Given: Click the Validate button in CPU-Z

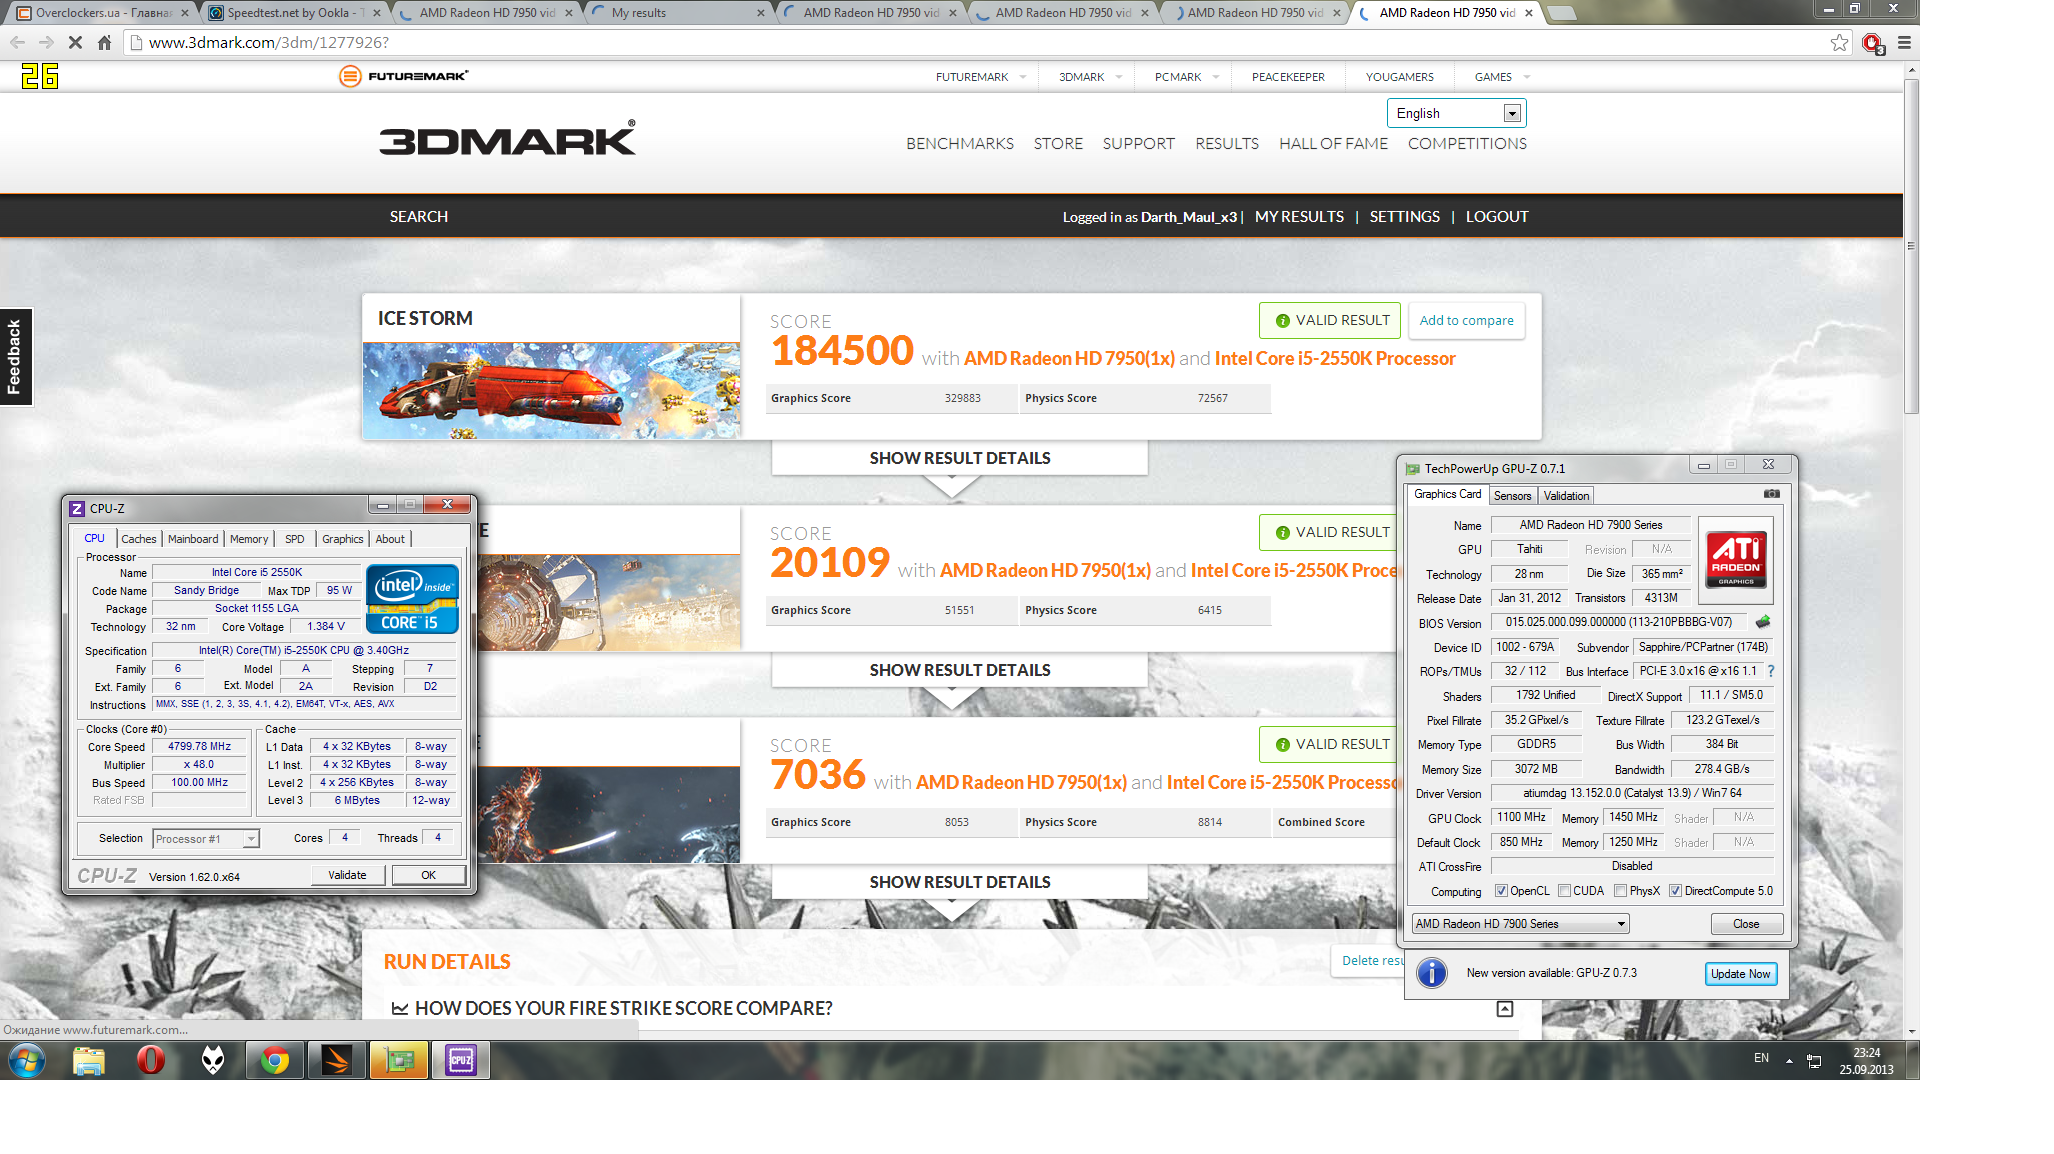Looking at the screenshot, I should (x=347, y=875).
